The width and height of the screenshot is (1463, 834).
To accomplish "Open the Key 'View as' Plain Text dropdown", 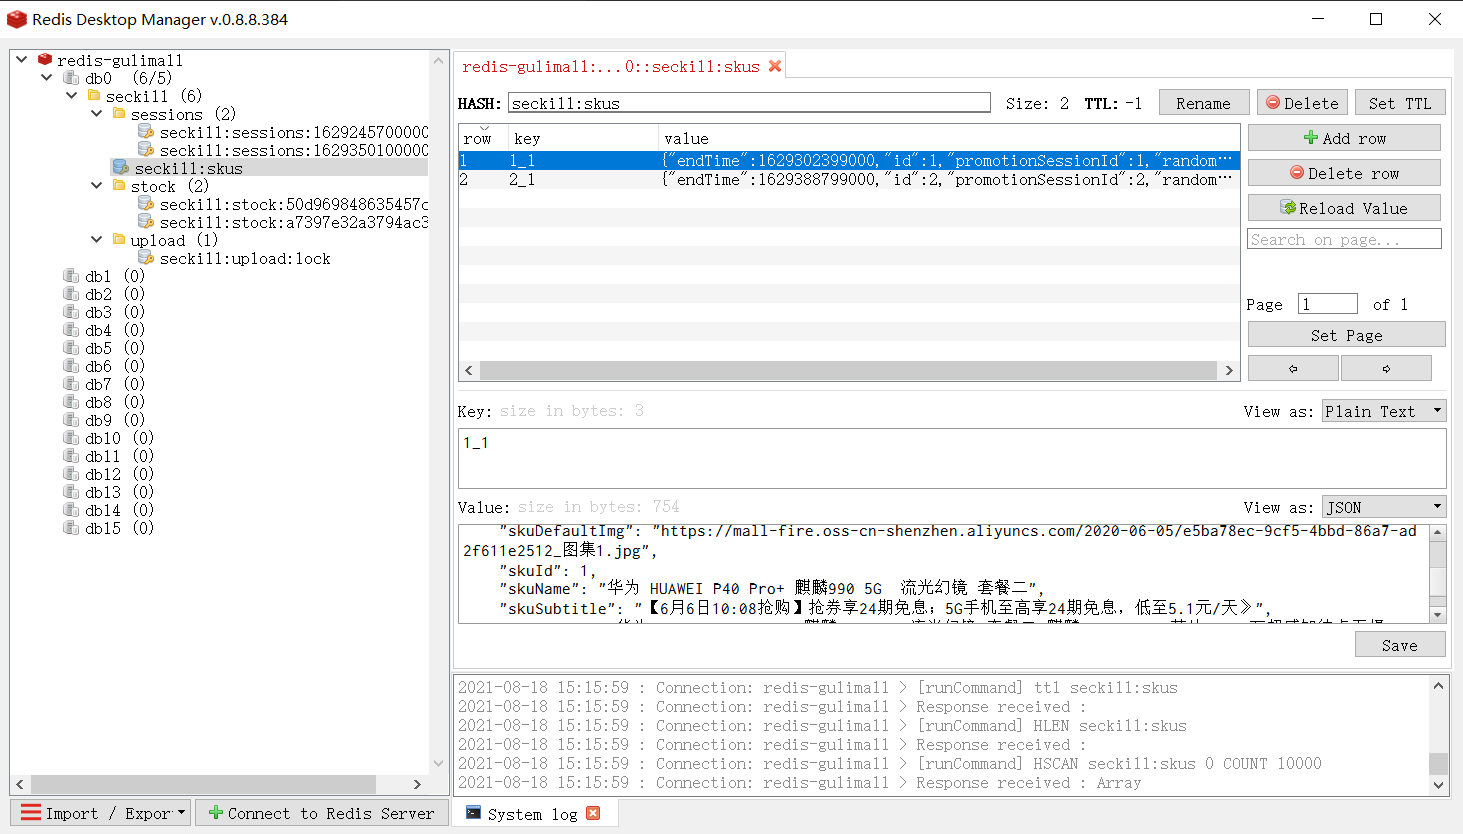I will [1384, 411].
